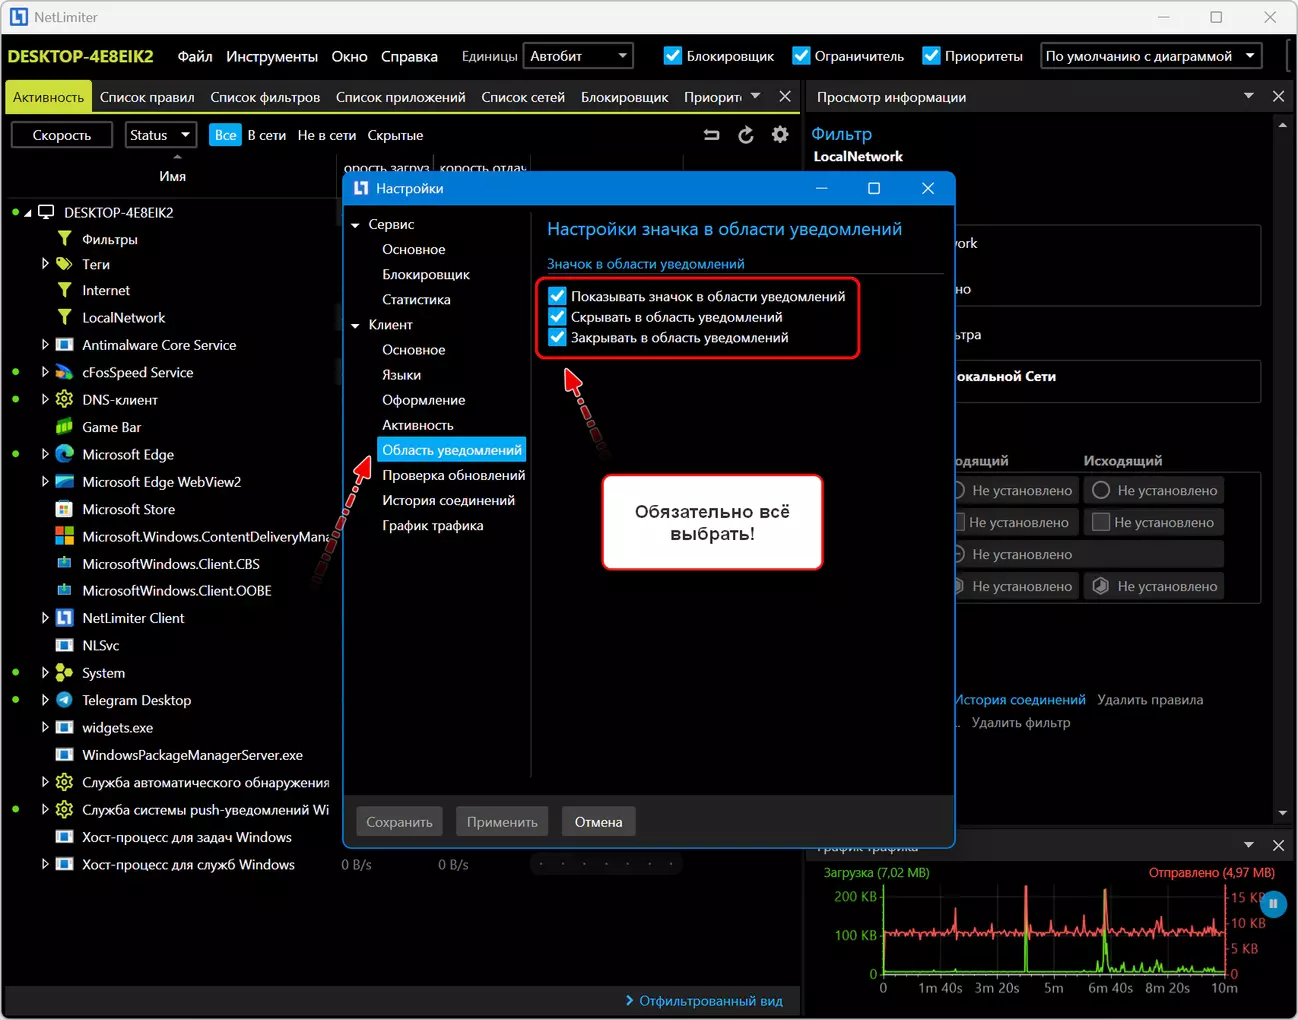Open the Инструменты menu
The width and height of the screenshot is (1298, 1020).
click(x=272, y=56)
